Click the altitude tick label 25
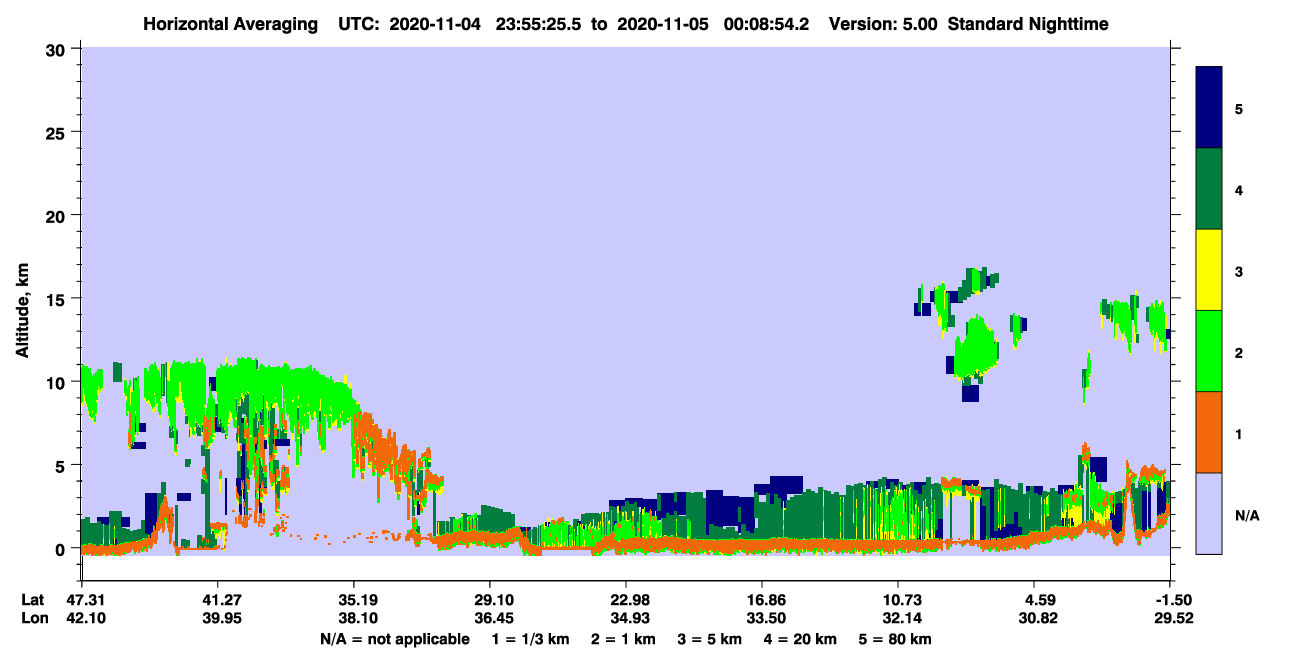Image resolution: width=1300 pixels, height=667 pixels. click(58, 132)
